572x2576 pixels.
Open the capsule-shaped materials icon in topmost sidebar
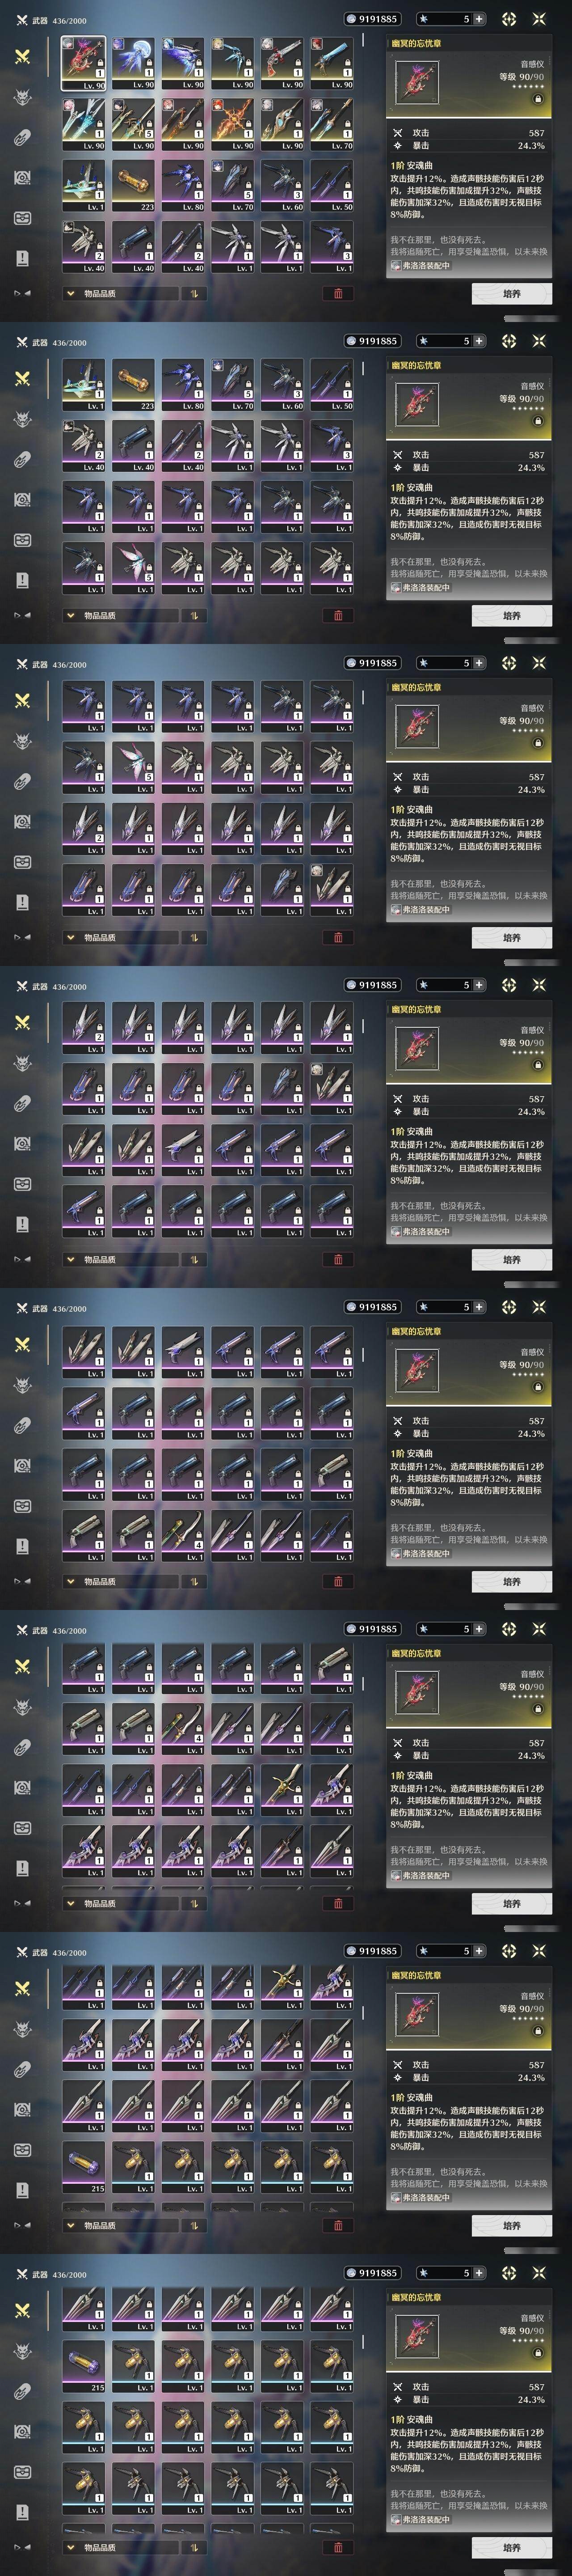(x=22, y=138)
